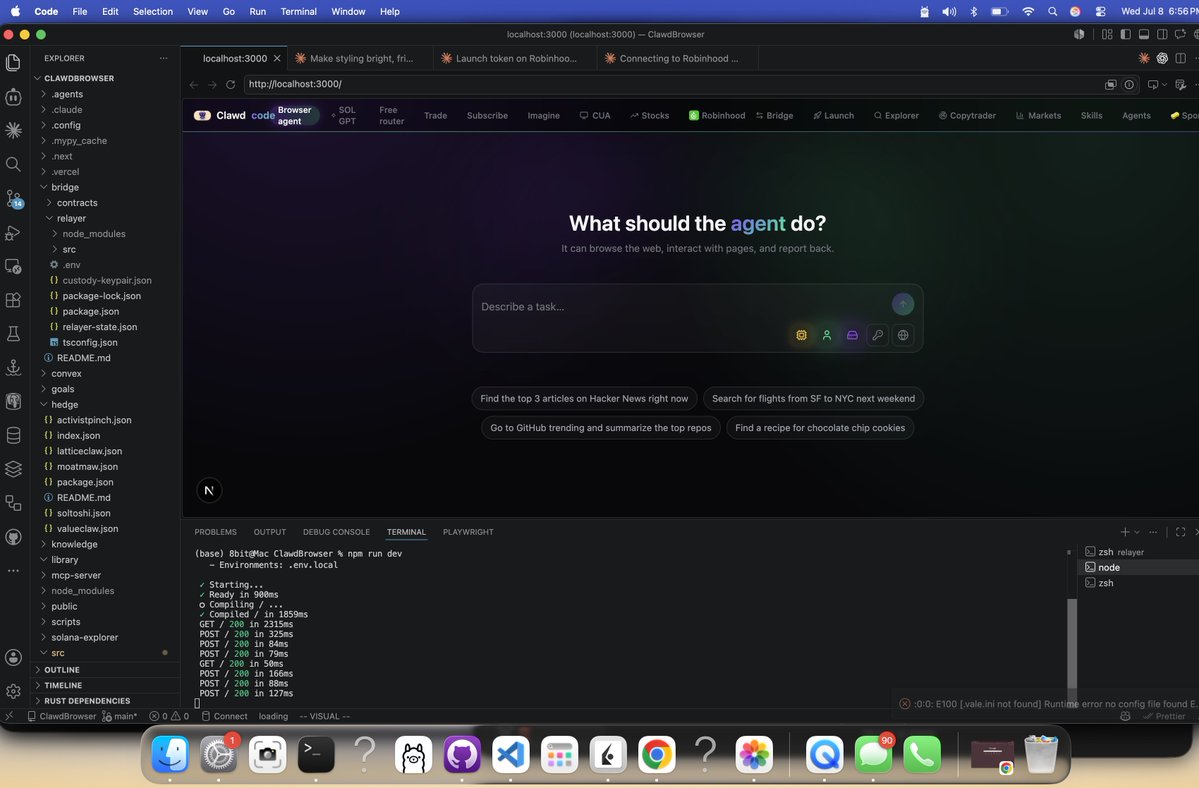Toggle the primary side bar layout button

point(1126,34)
